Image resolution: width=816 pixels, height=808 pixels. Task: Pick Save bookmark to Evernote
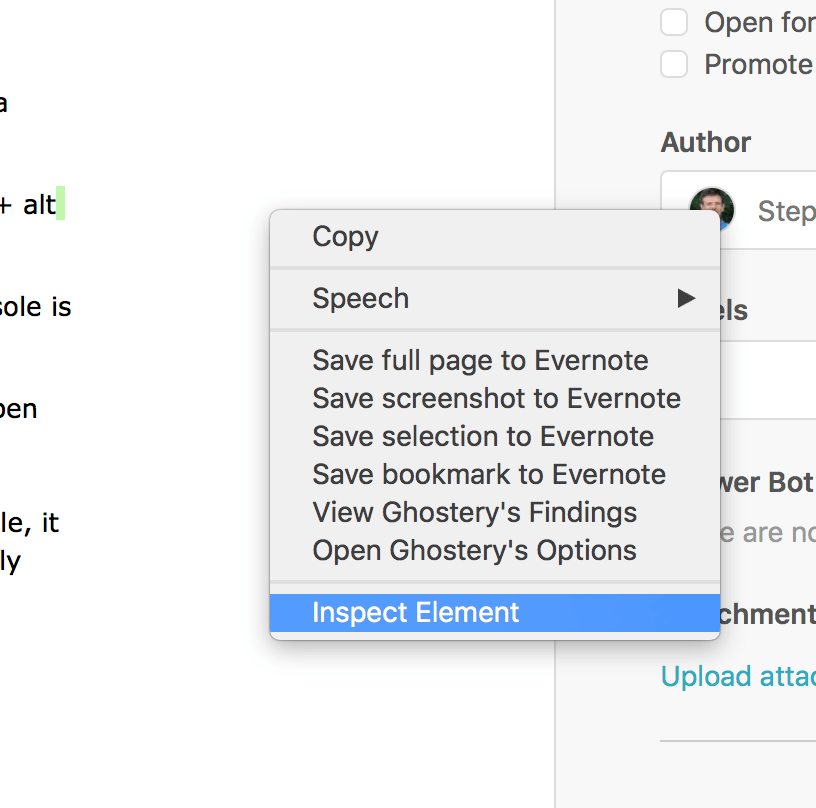point(489,474)
